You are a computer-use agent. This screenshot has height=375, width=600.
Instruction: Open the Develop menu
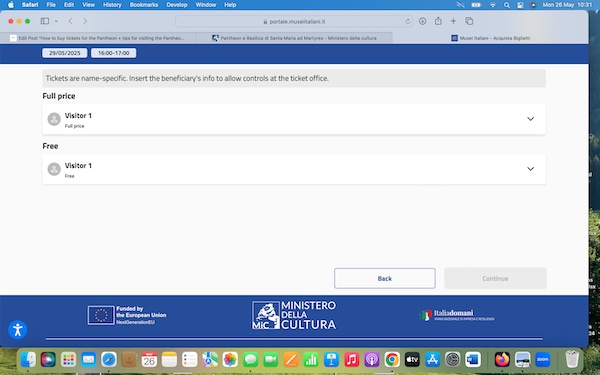tap(177, 5)
